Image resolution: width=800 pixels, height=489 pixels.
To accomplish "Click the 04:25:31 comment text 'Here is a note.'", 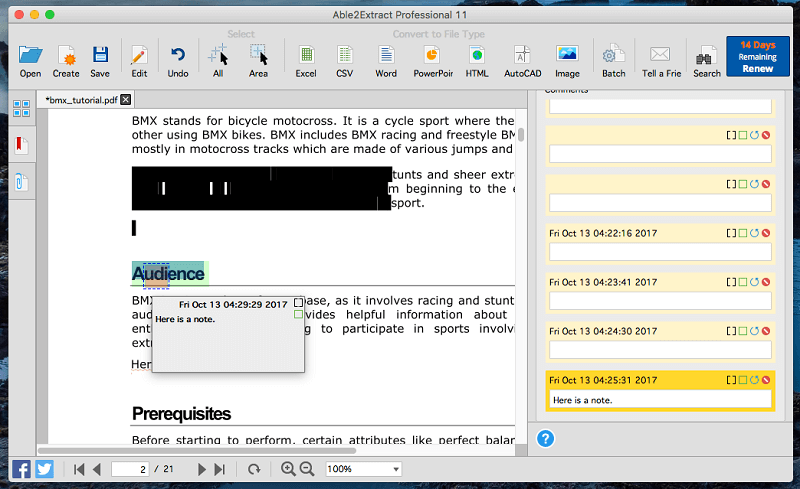I will [x=583, y=400].
